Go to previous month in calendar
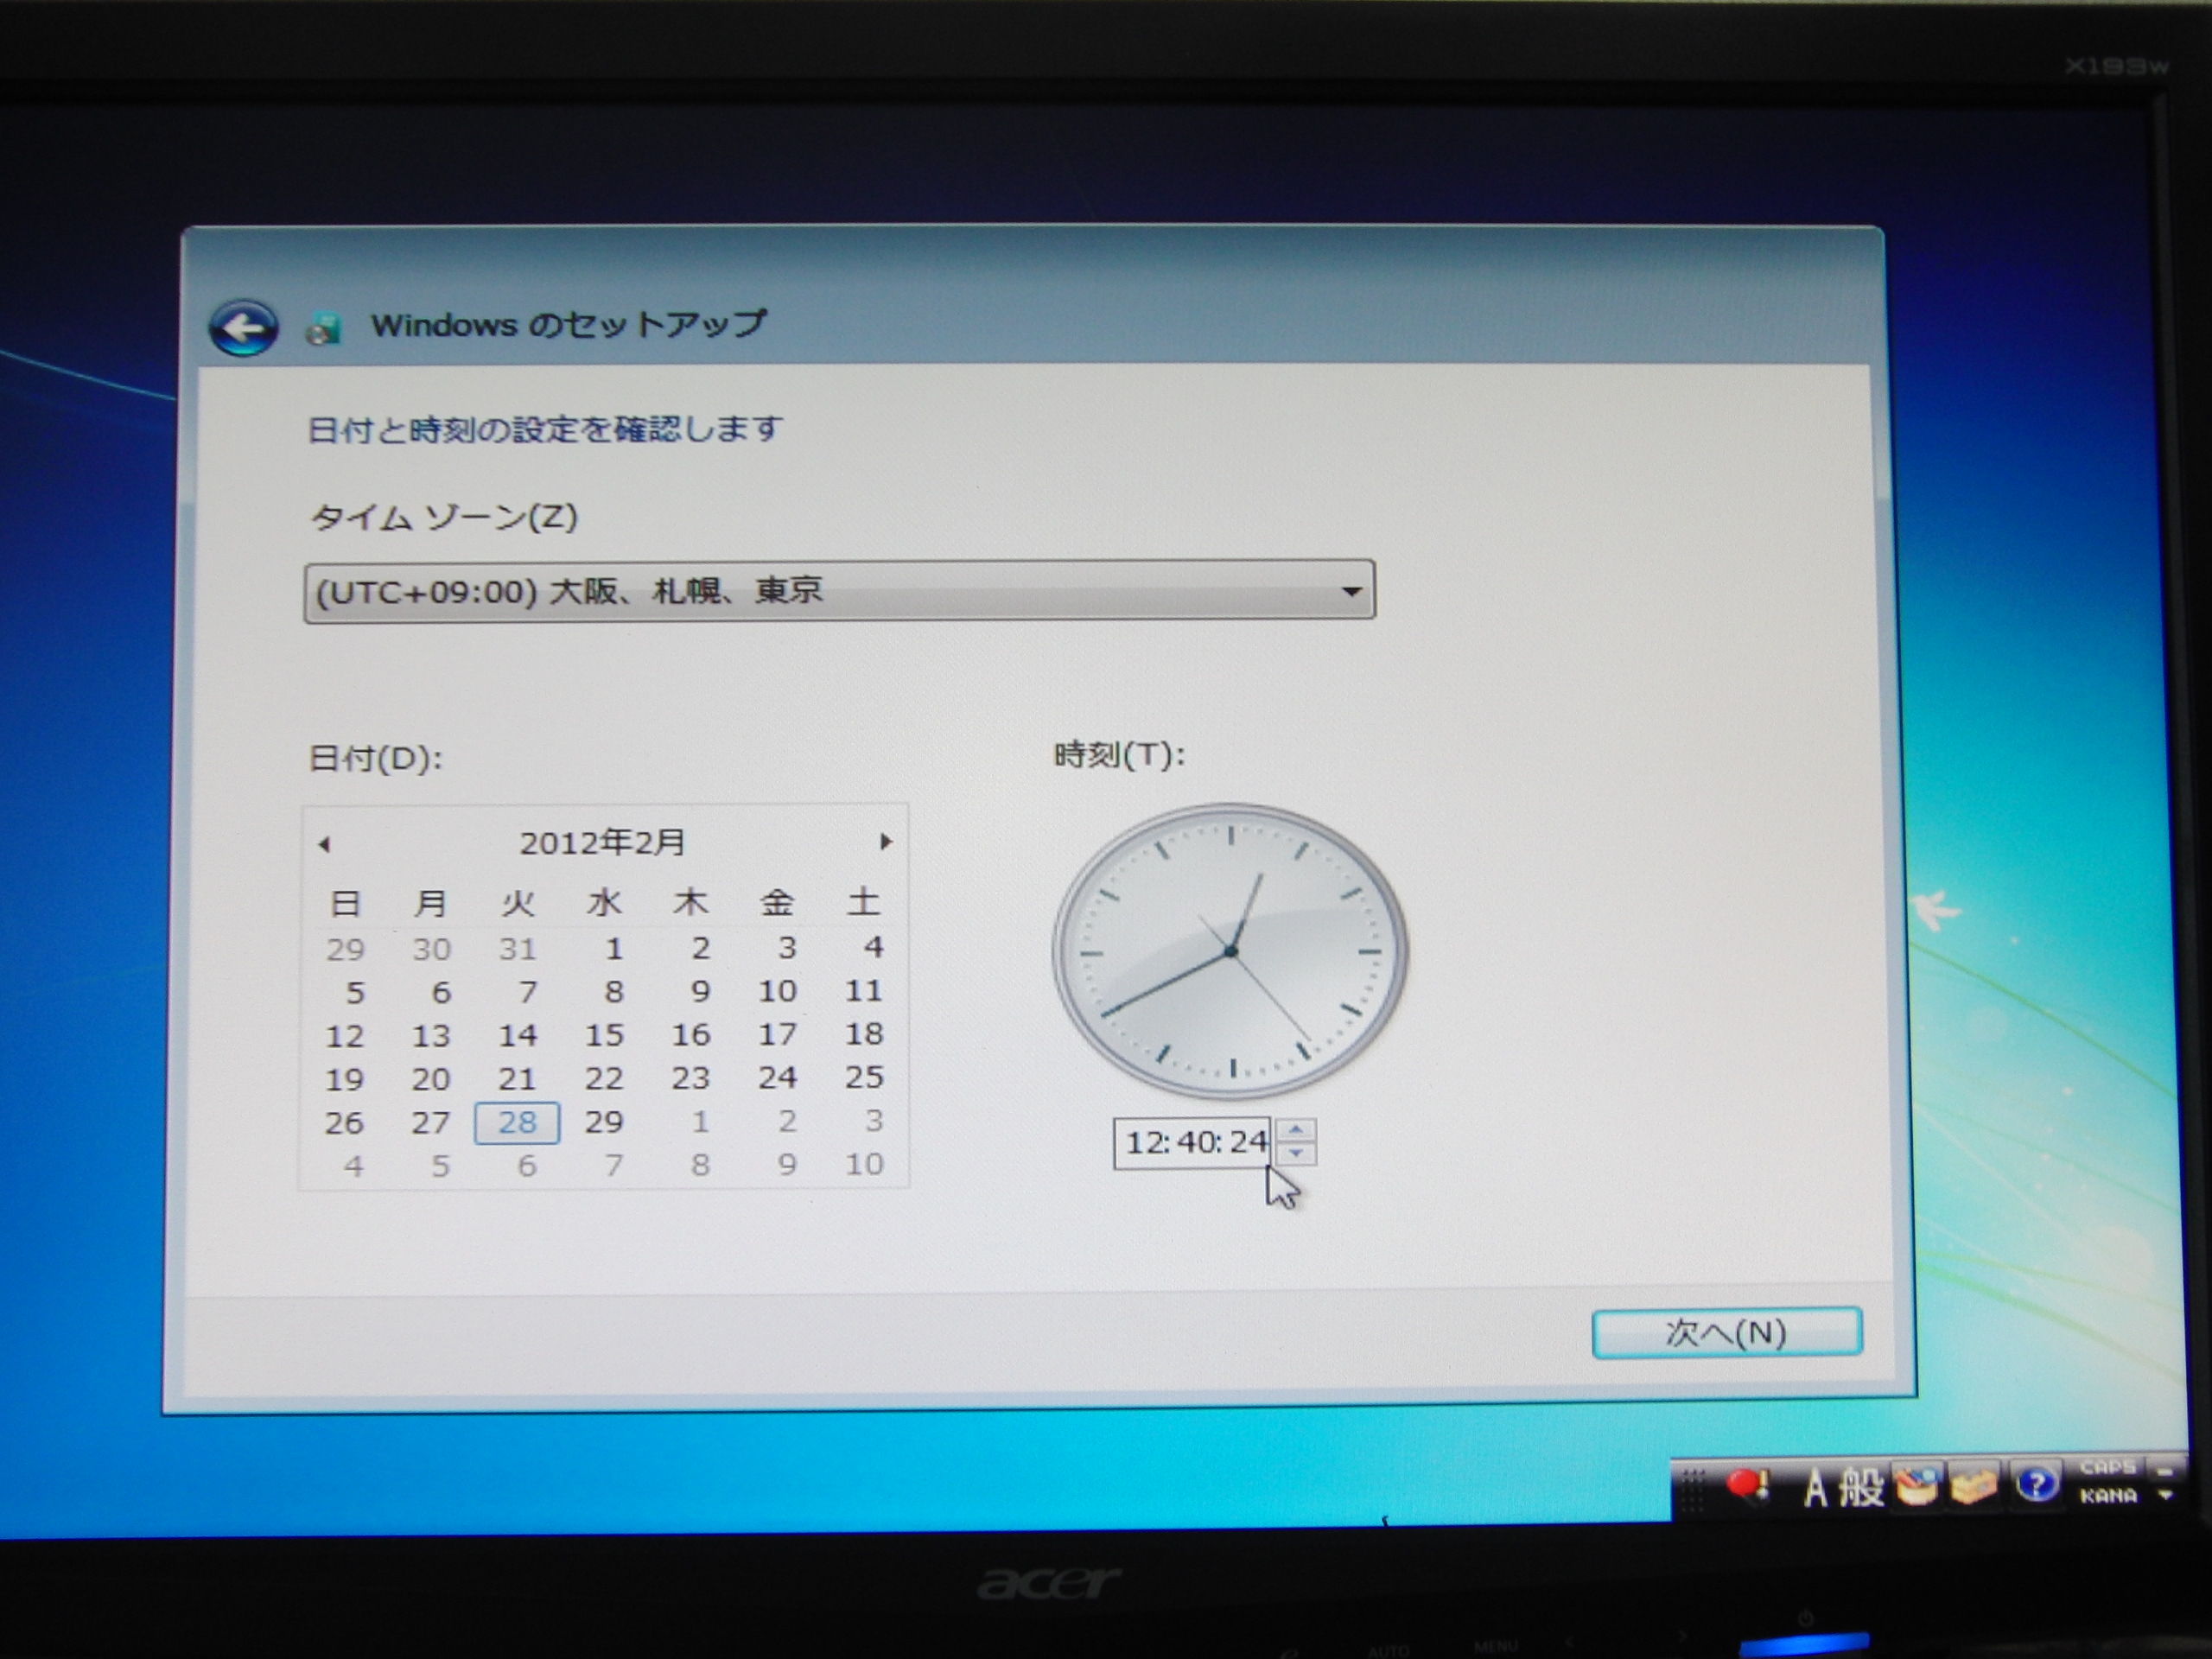The width and height of the screenshot is (2212, 1659). pos(324,844)
